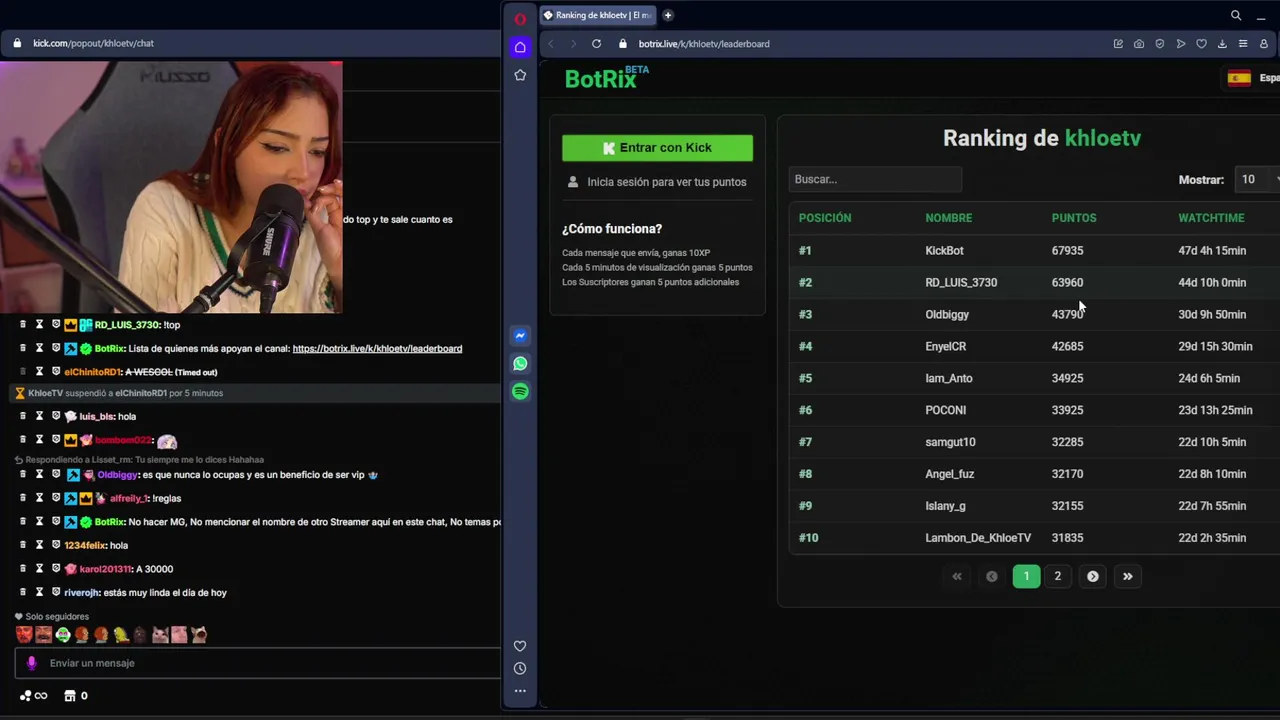Select Angel_fuz in the ranking

click(x=949, y=474)
